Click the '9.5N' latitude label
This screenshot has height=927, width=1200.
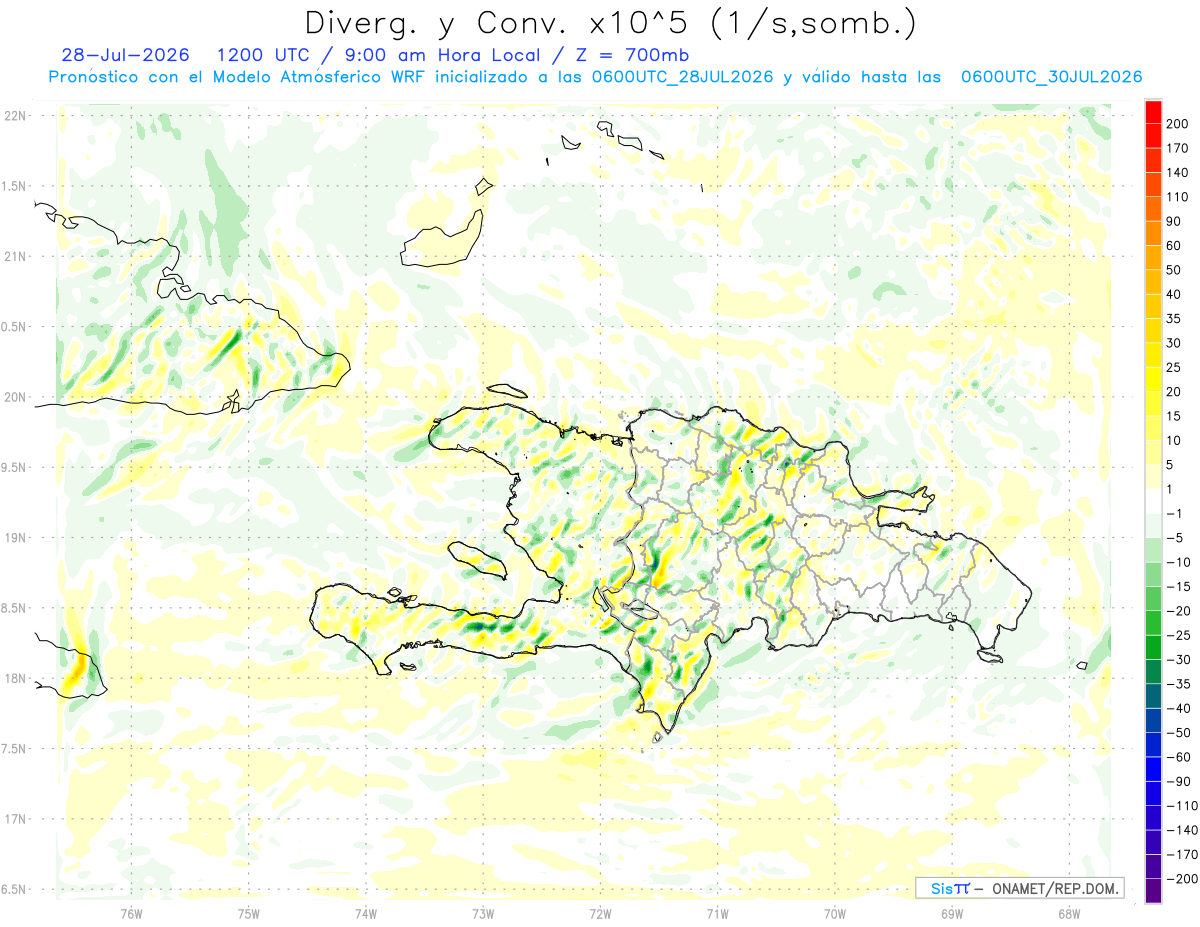(15, 467)
